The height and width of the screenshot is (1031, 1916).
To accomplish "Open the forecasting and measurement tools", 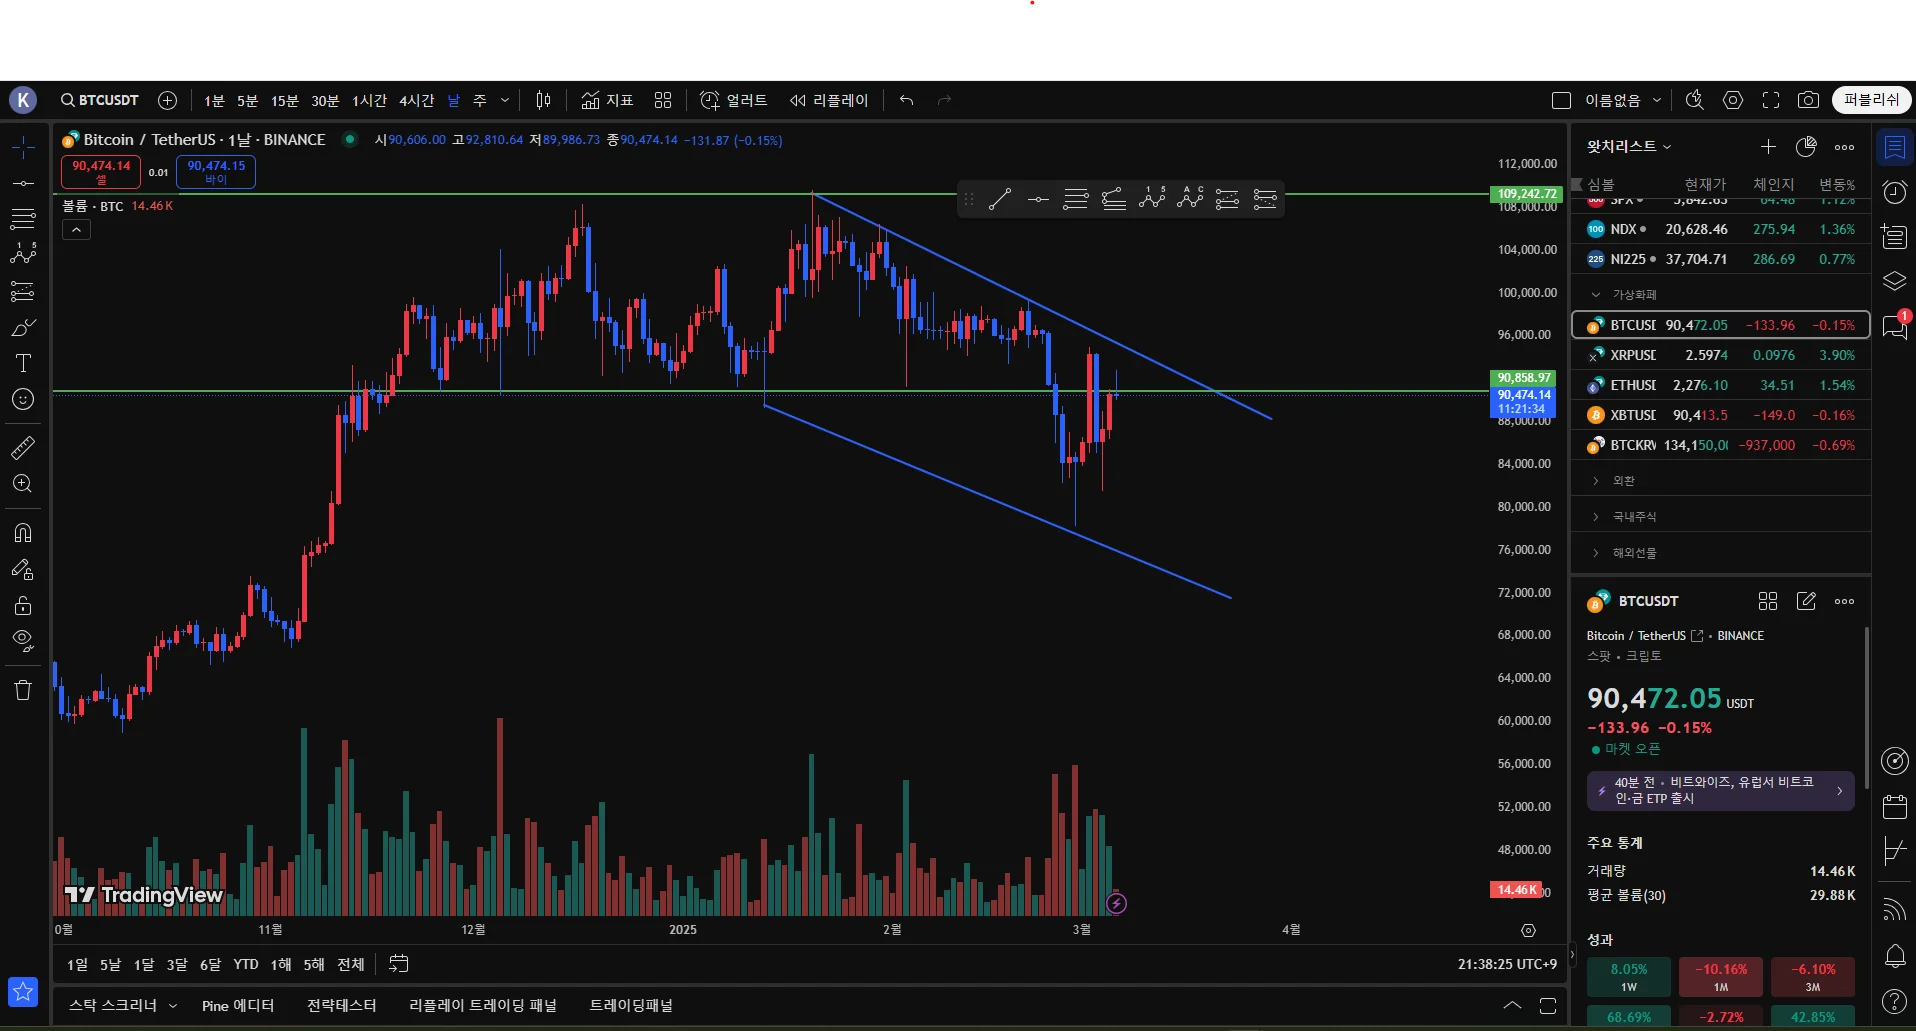I will (23, 291).
